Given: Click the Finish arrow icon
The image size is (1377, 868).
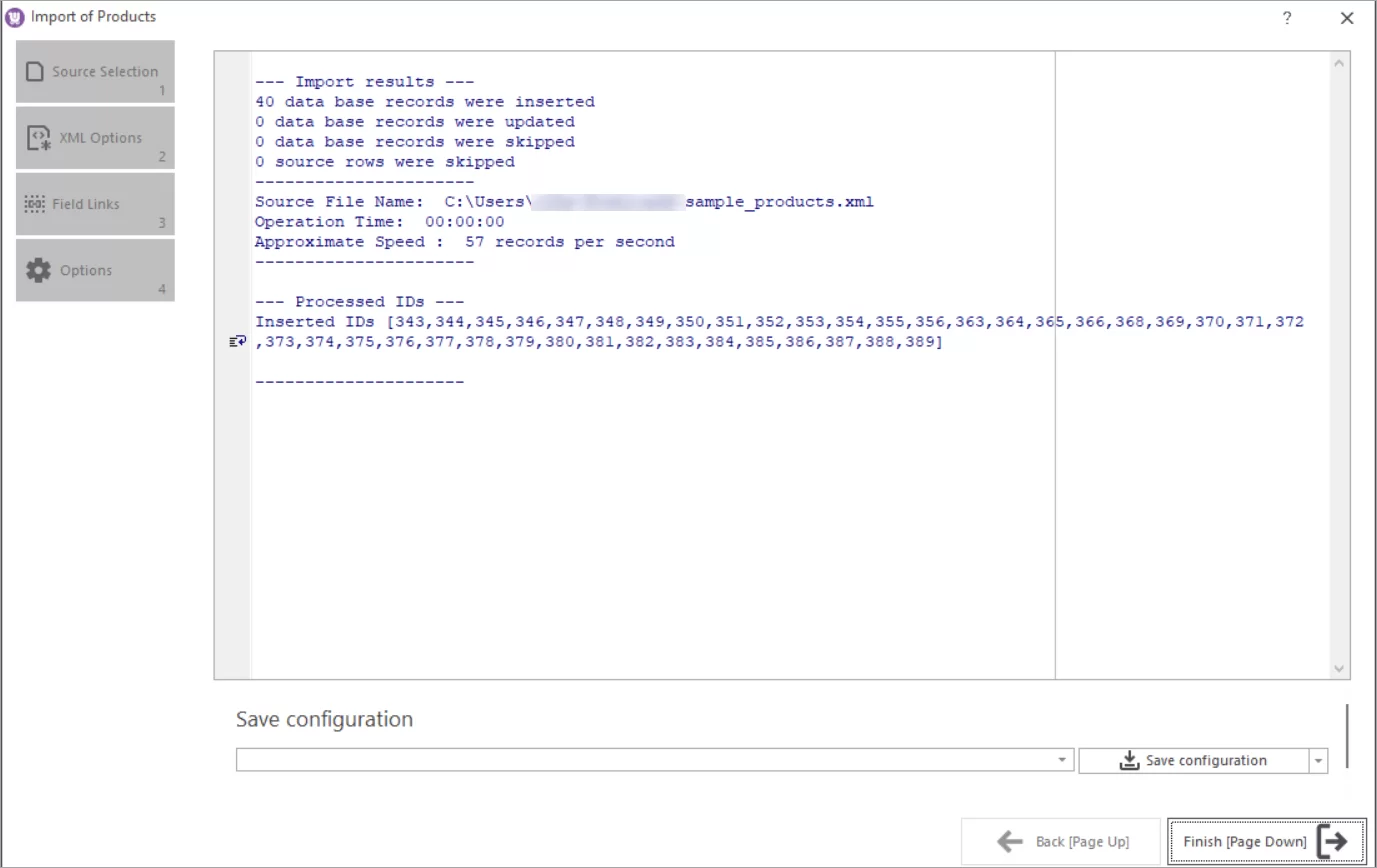Looking at the screenshot, I should pyautogui.click(x=1333, y=841).
